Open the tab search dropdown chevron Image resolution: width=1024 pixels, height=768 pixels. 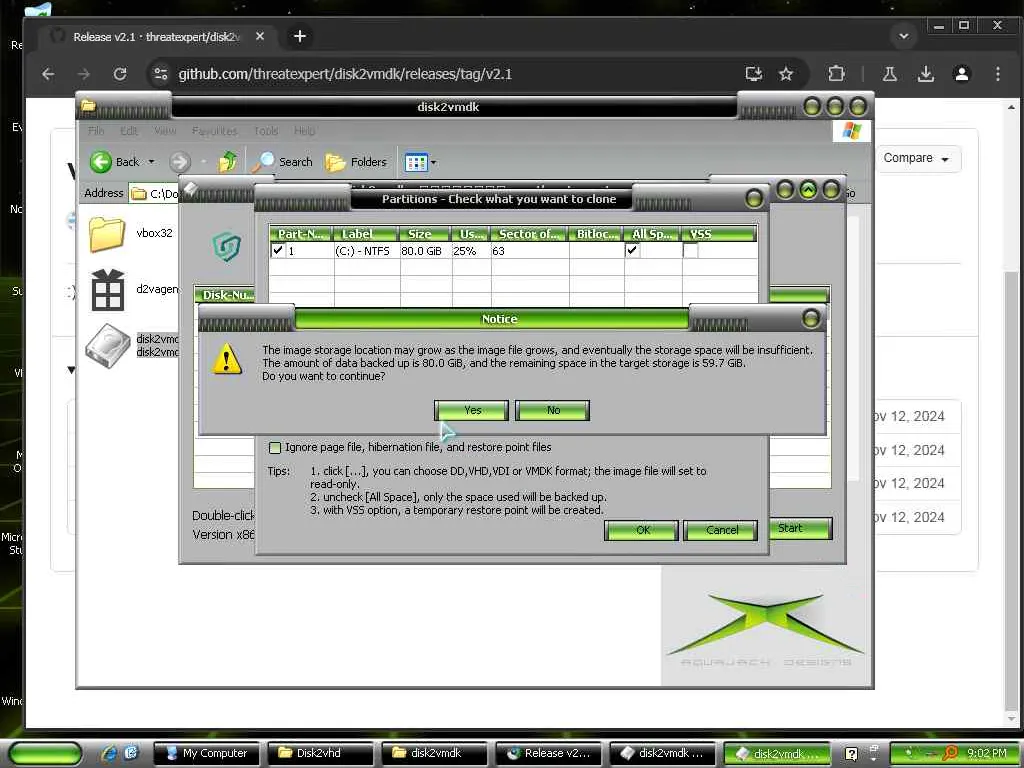click(x=904, y=36)
